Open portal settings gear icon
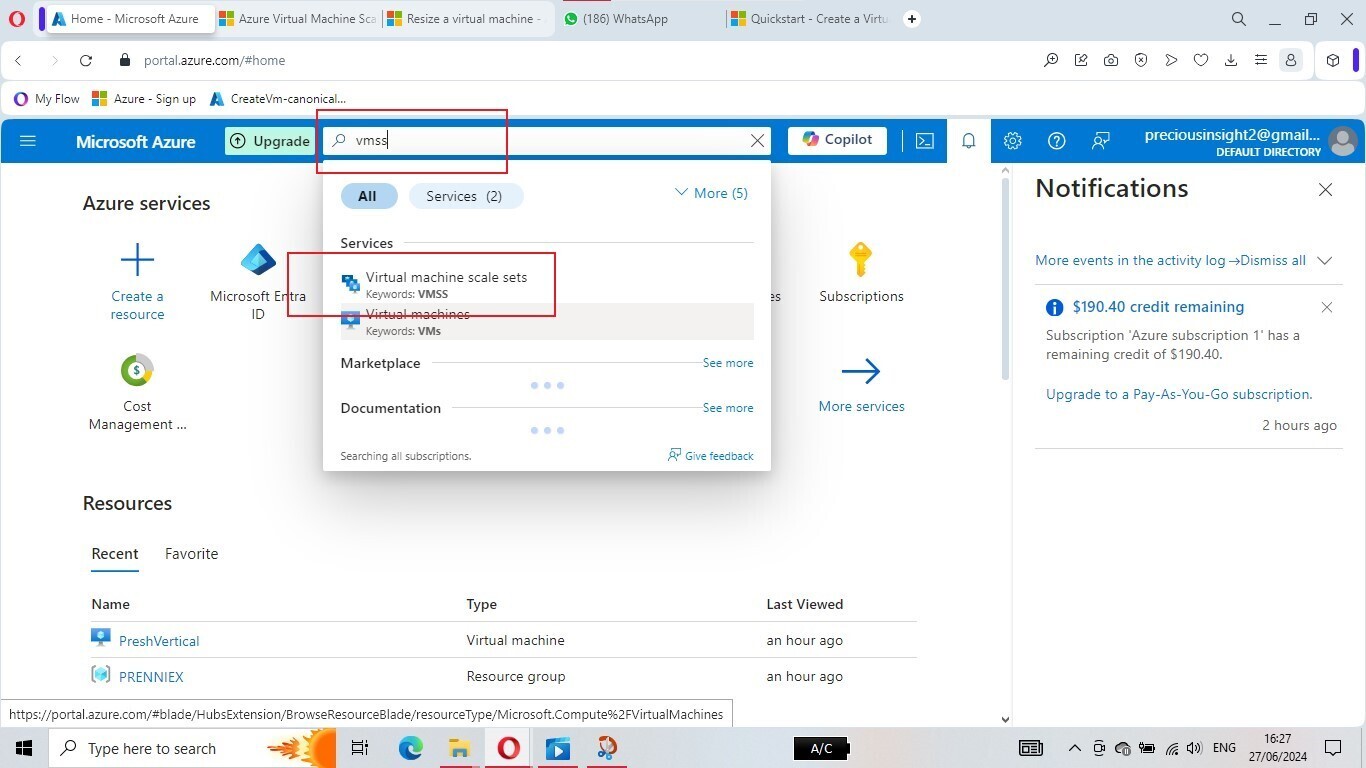Image resolution: width=1366 pixels, height=768 pixels. (1012, 141)
